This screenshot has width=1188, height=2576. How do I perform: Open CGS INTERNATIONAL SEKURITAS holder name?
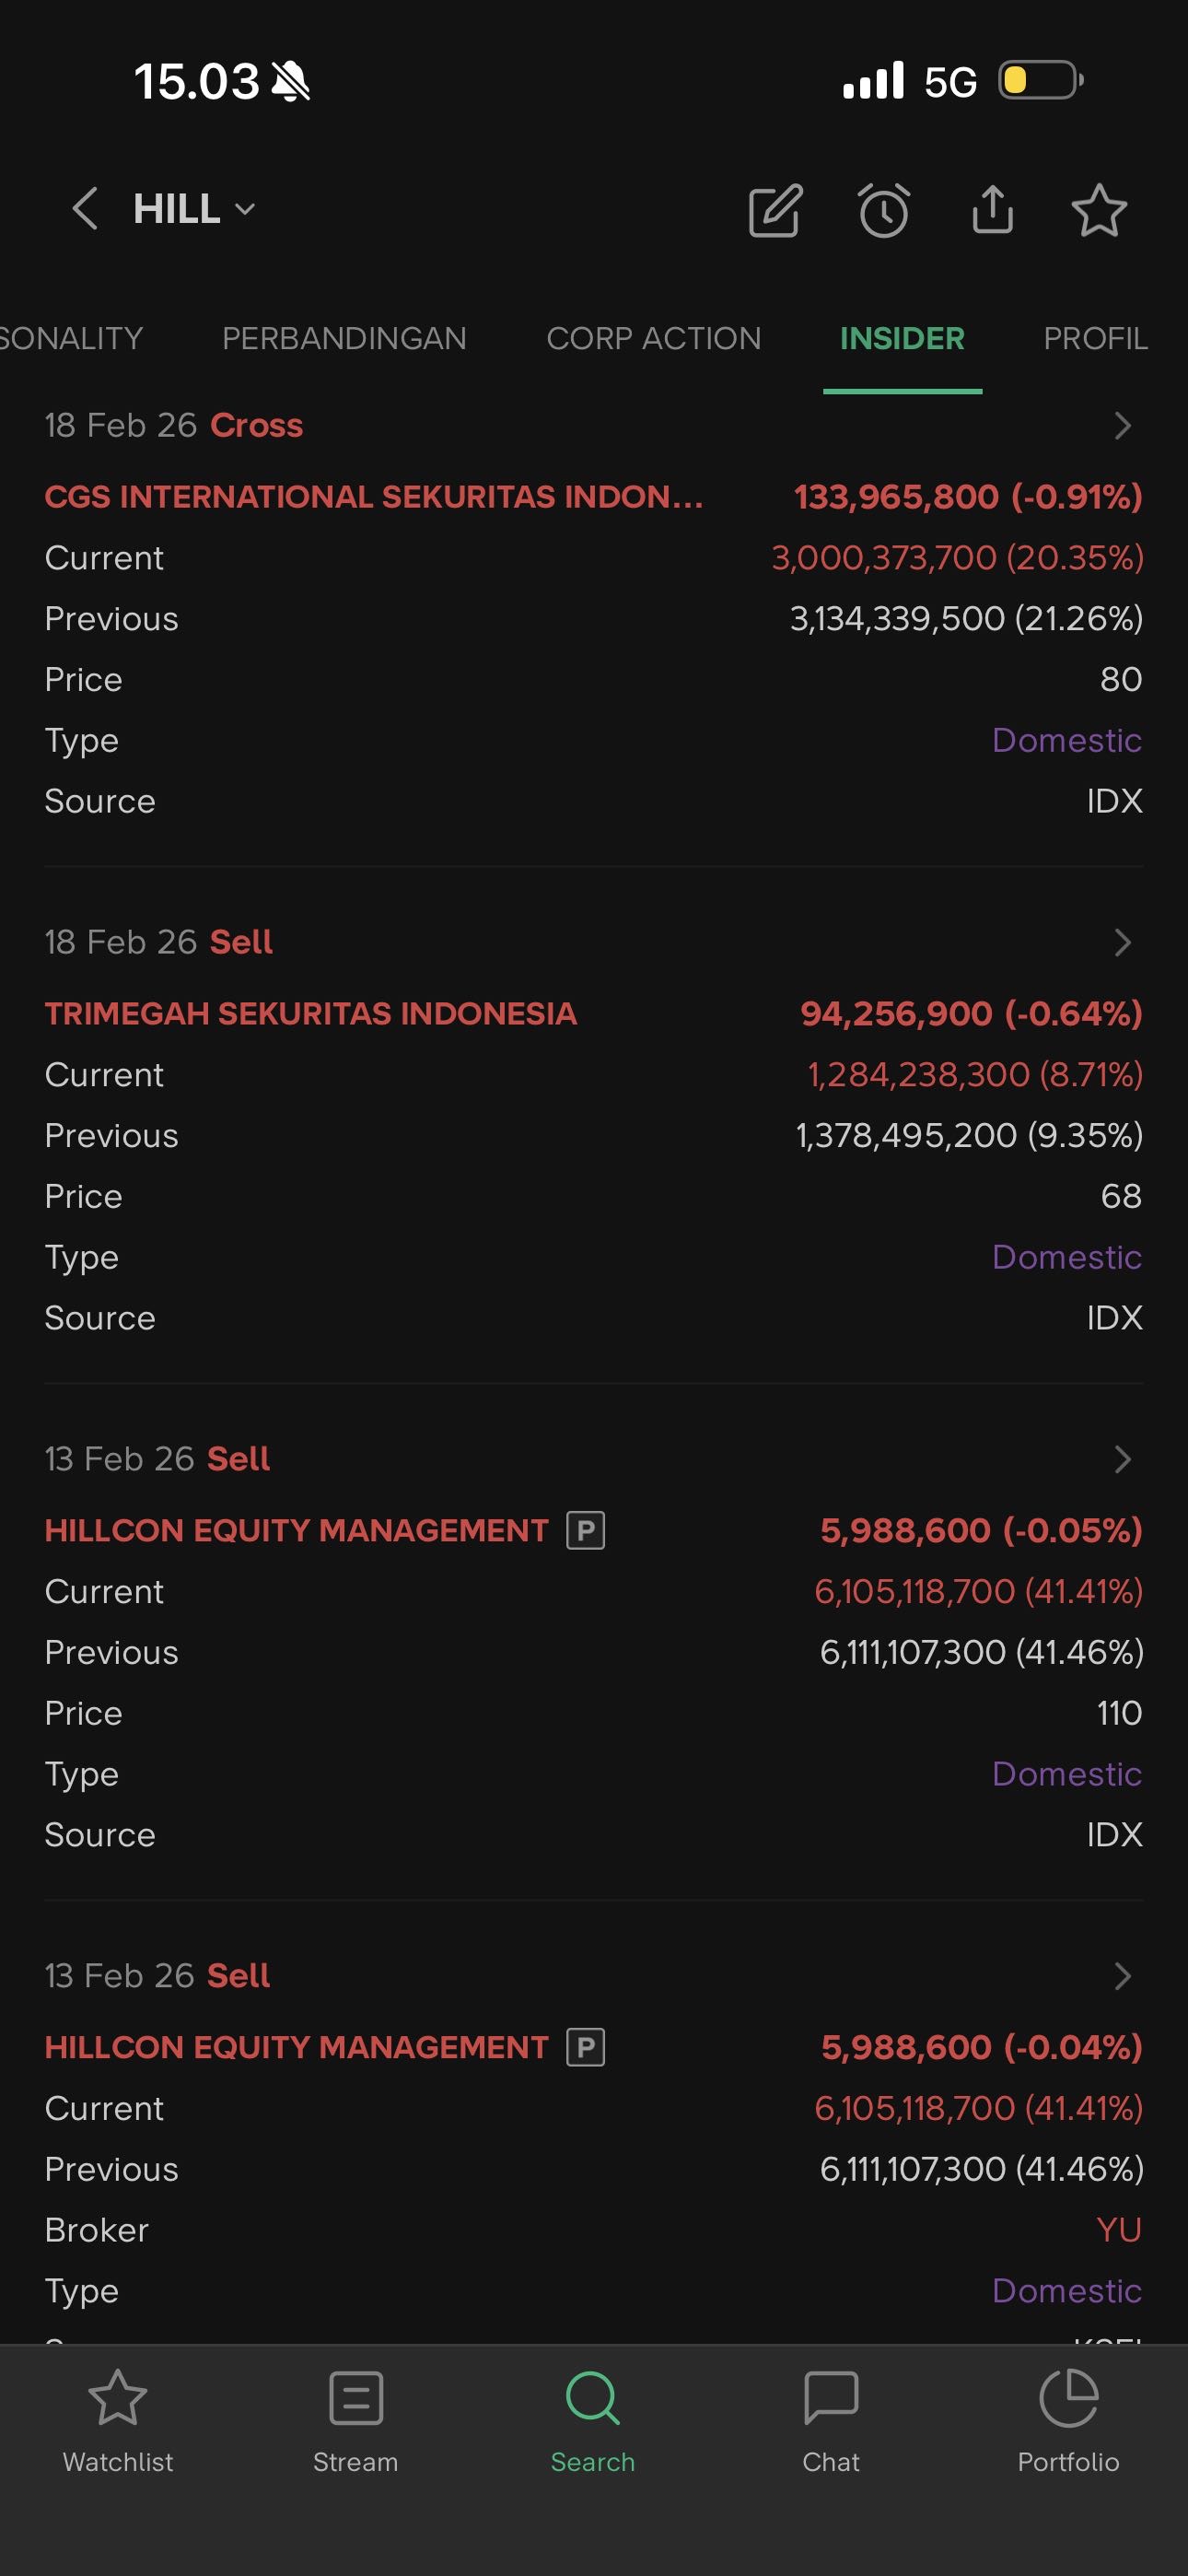(x=373, y=497)
